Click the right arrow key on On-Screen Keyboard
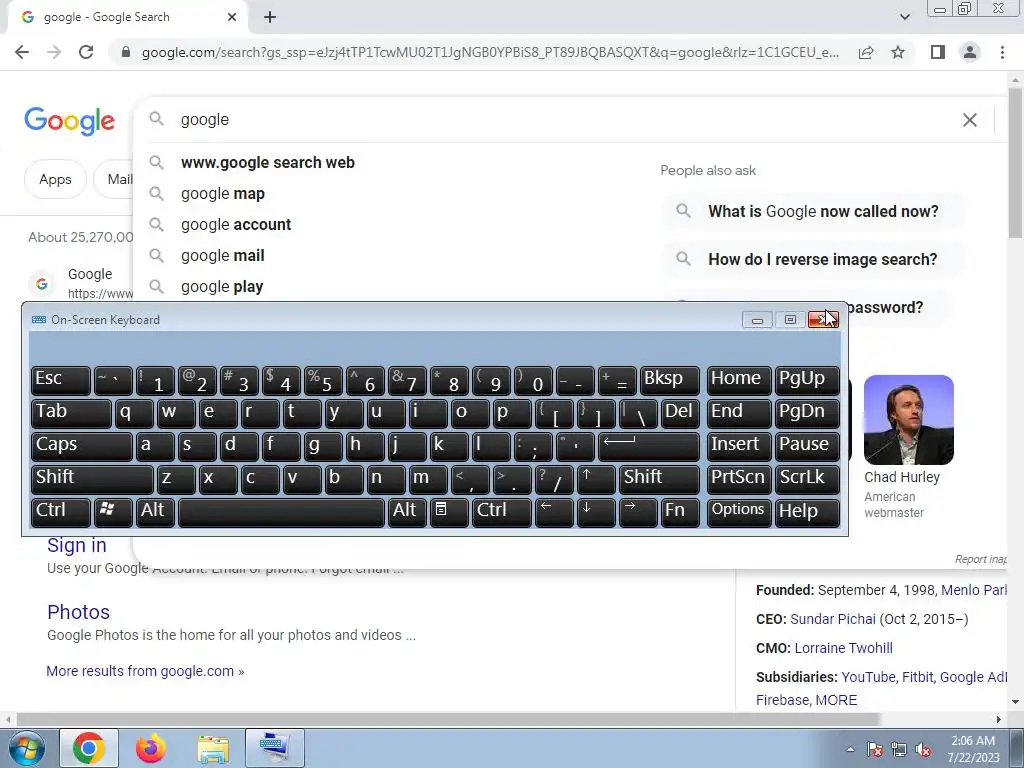Viewport: 1024px width, 768px height. [x=637, y=512]
